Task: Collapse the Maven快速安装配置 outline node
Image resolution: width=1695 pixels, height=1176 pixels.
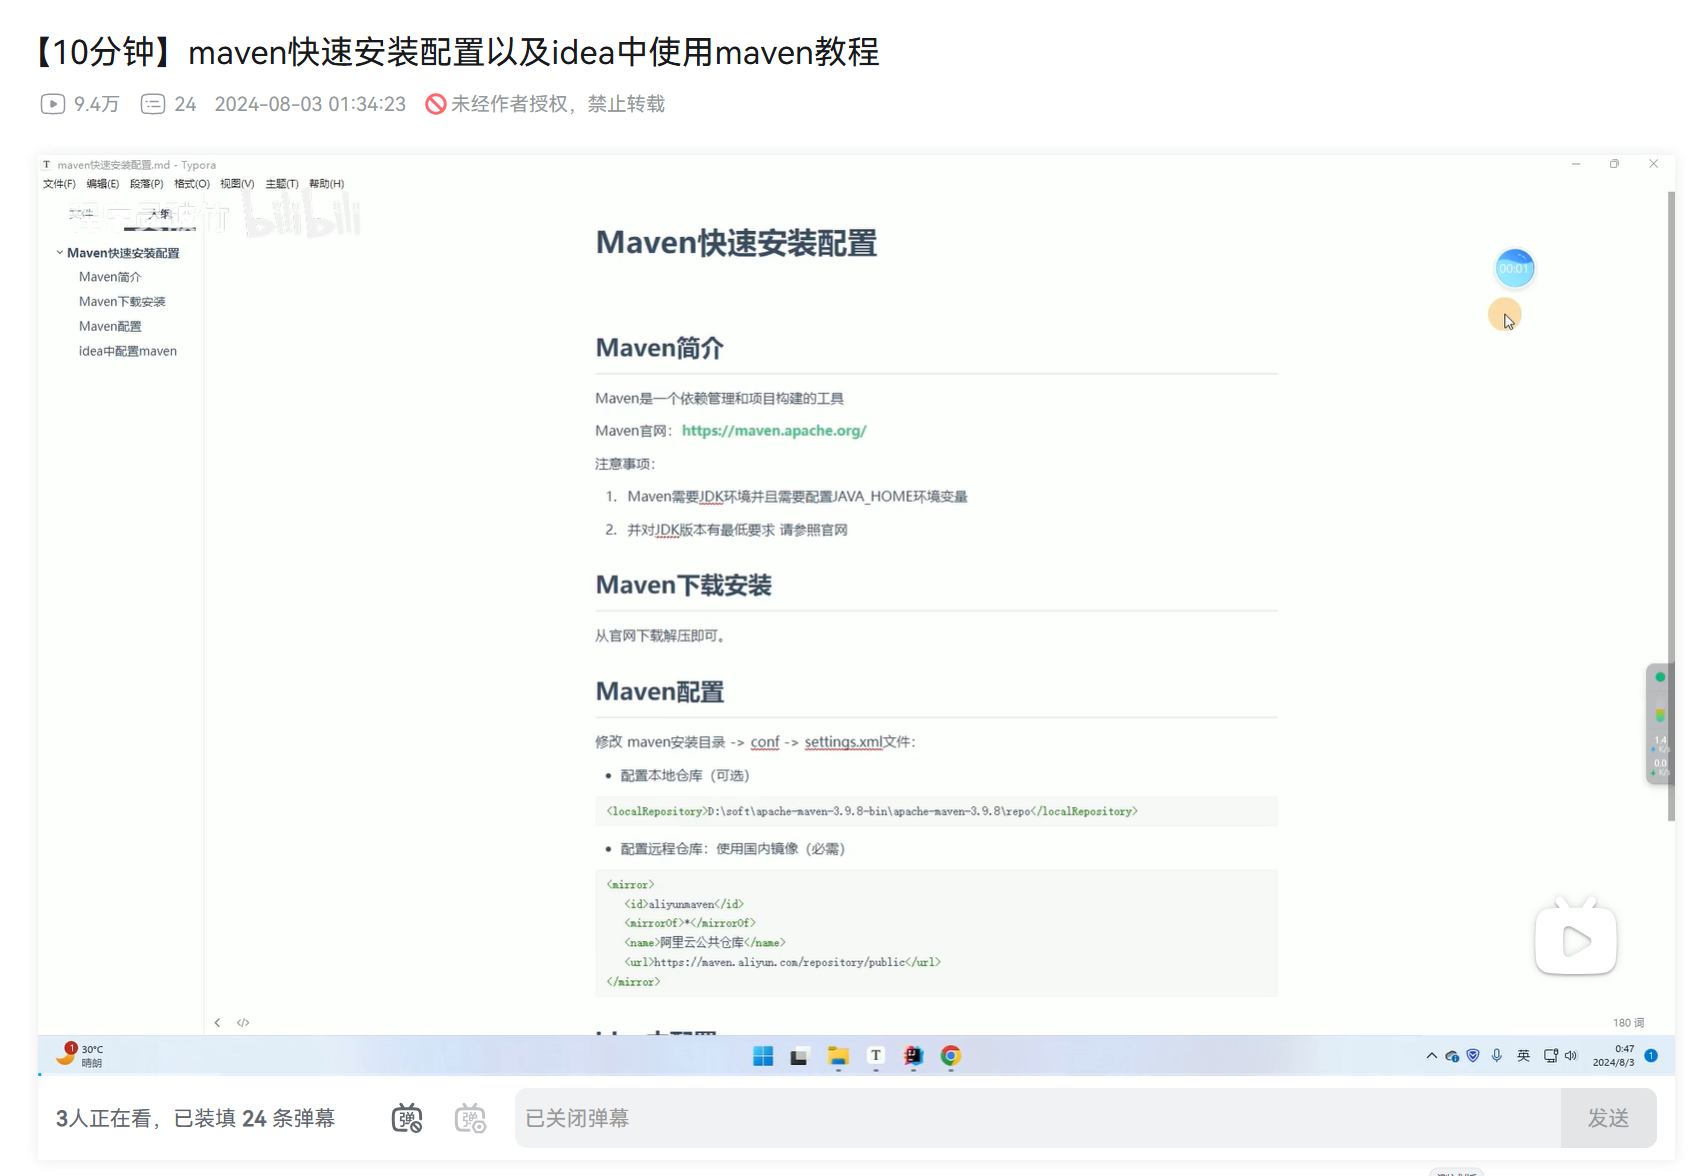Action: click(x=60, y=253)
